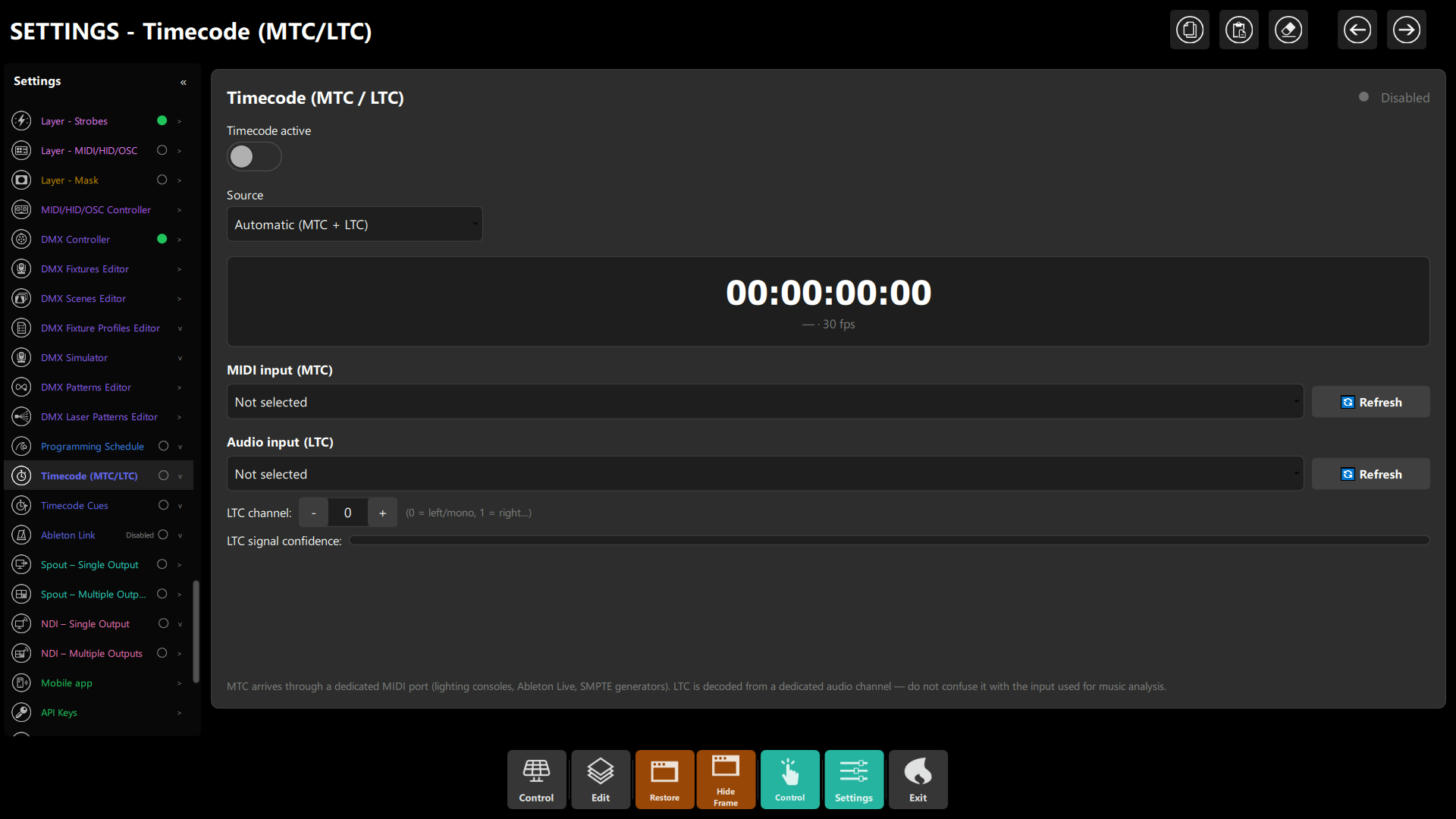Click the MIDI/HID/OSC Controller icon

point(21,210)
